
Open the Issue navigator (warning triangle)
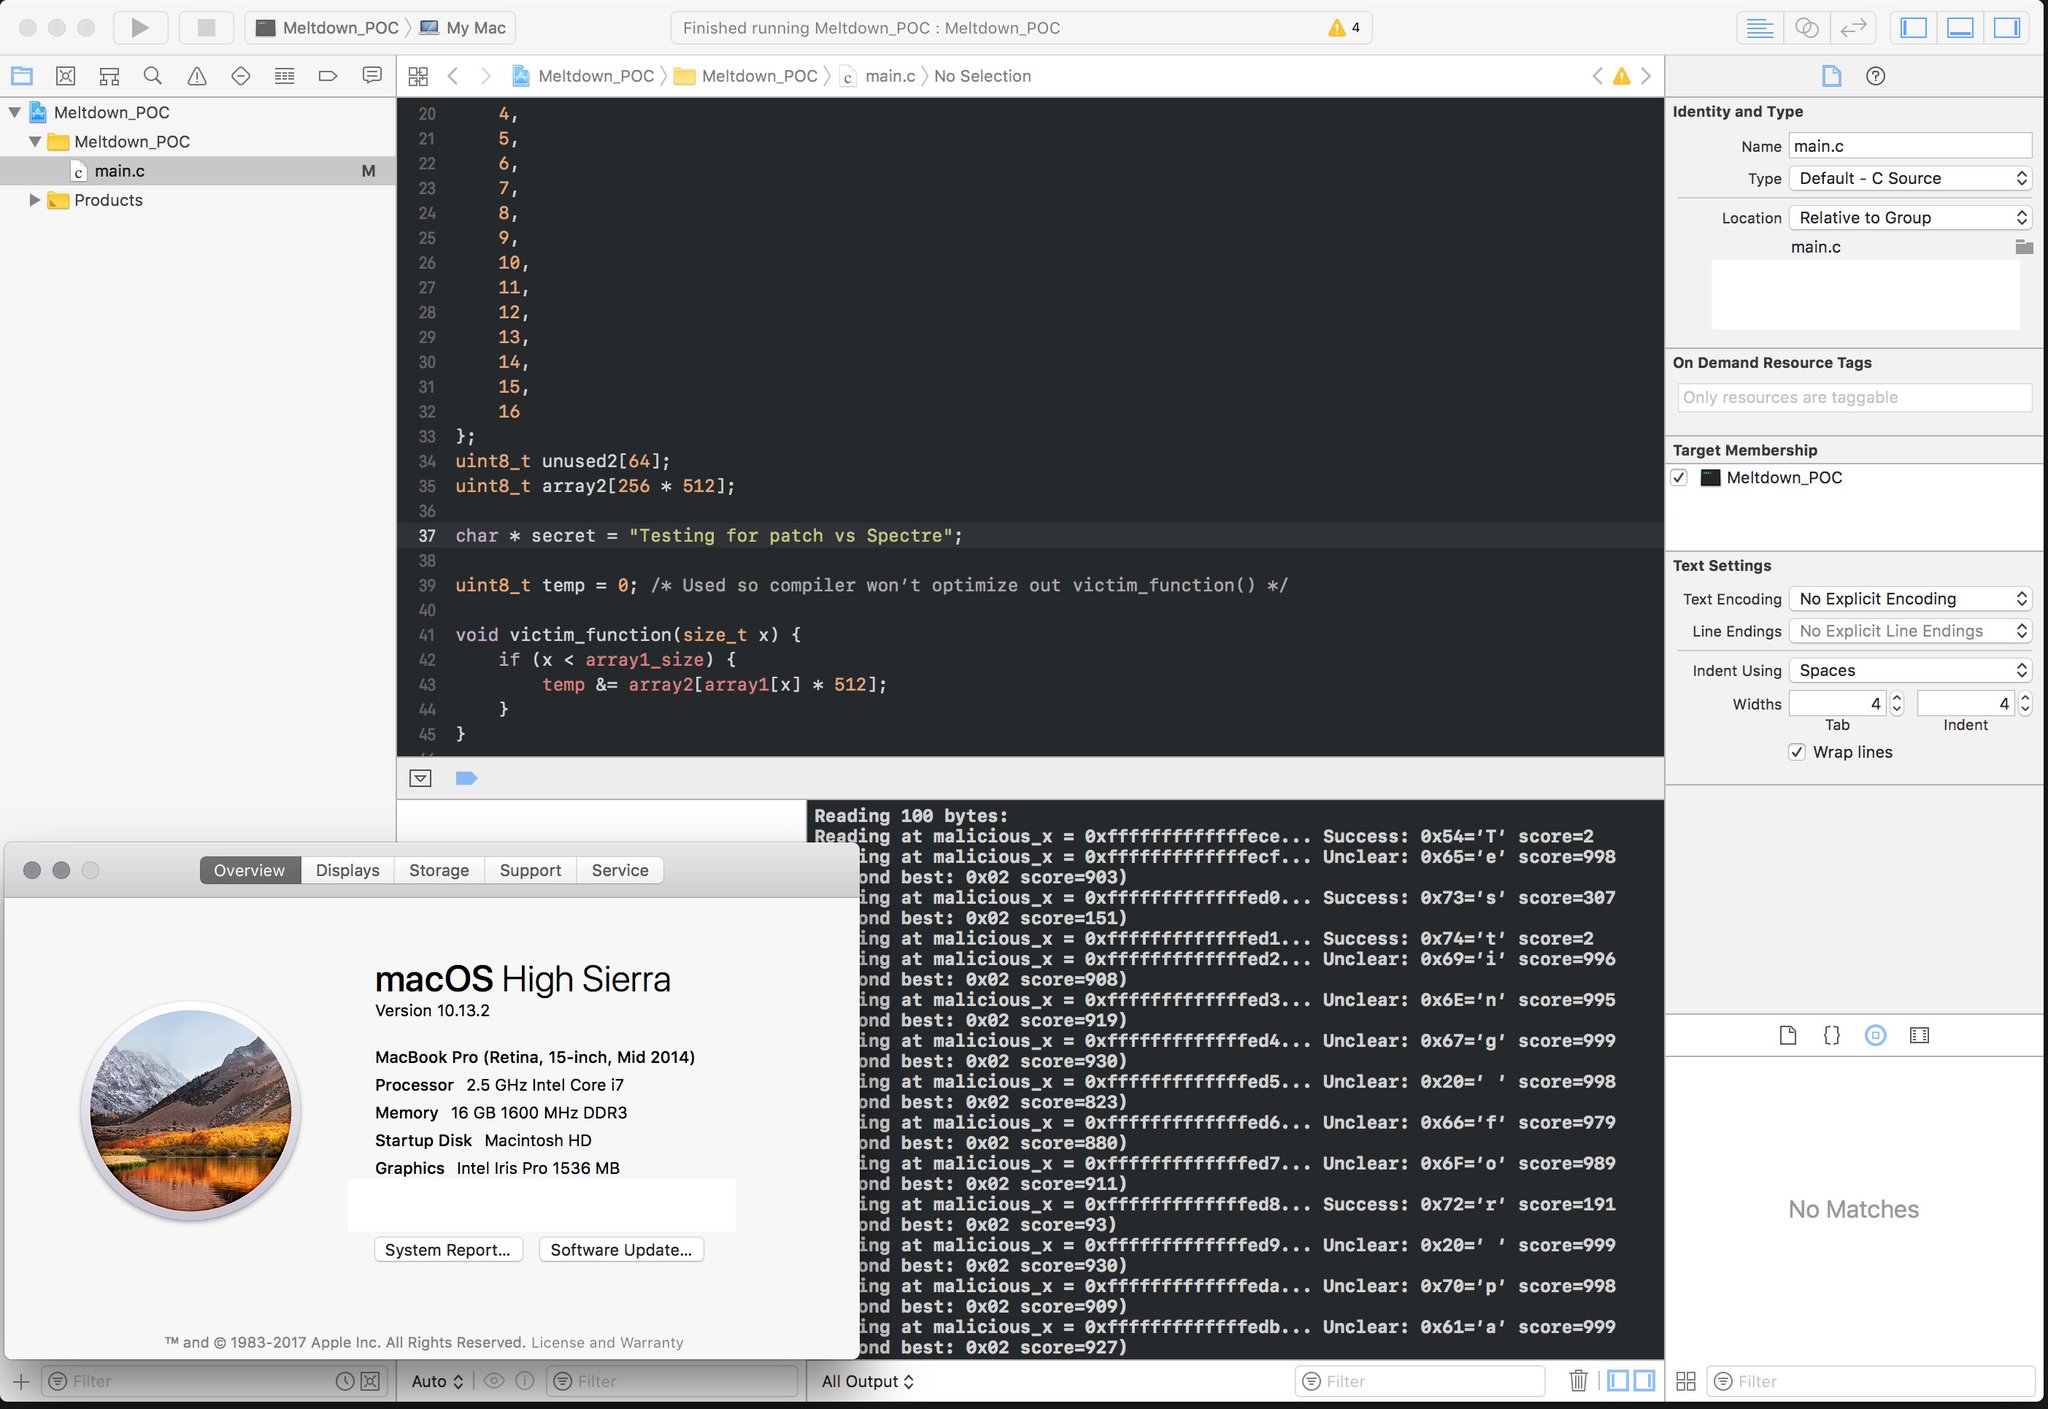click(x=197, y=76)
